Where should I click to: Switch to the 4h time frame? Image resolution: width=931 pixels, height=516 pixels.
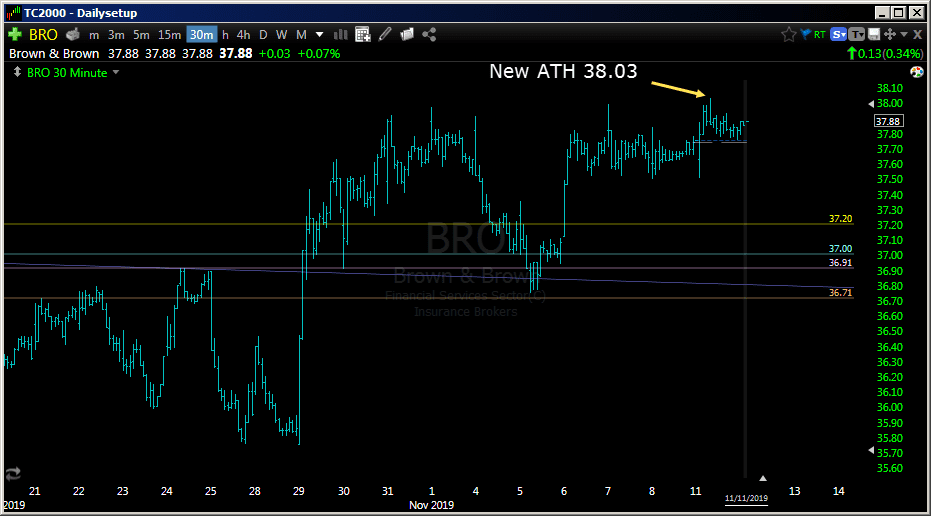pyautogui.click(x=243, y=35)
